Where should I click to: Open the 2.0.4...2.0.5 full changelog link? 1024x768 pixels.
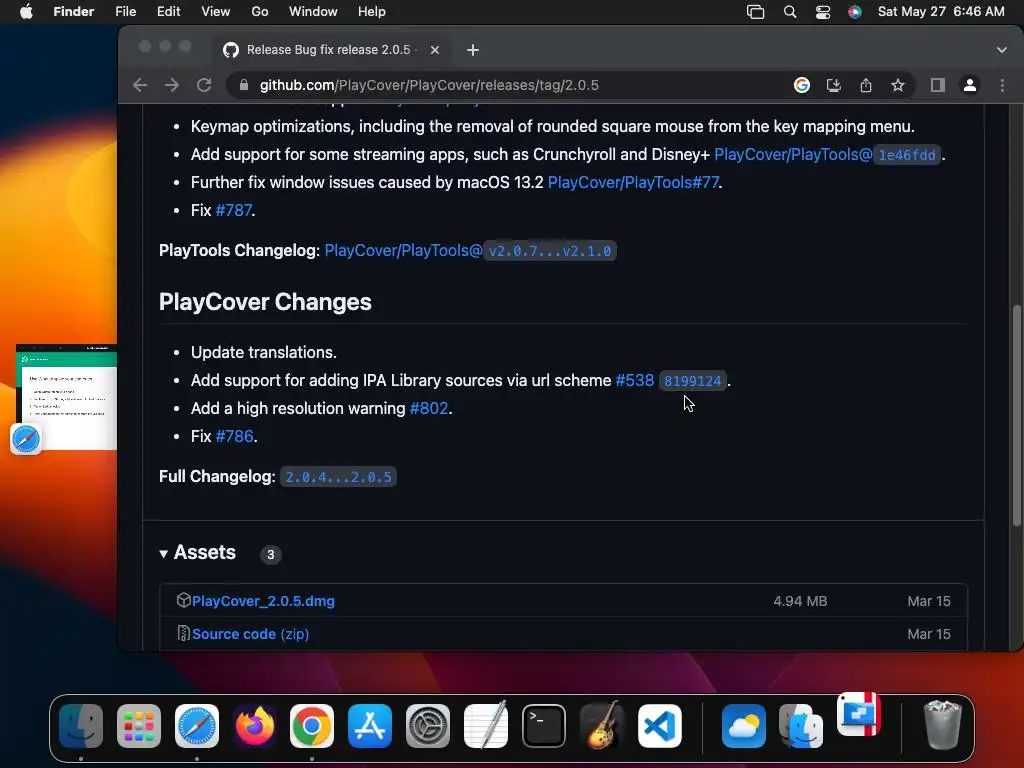[338, 477]
